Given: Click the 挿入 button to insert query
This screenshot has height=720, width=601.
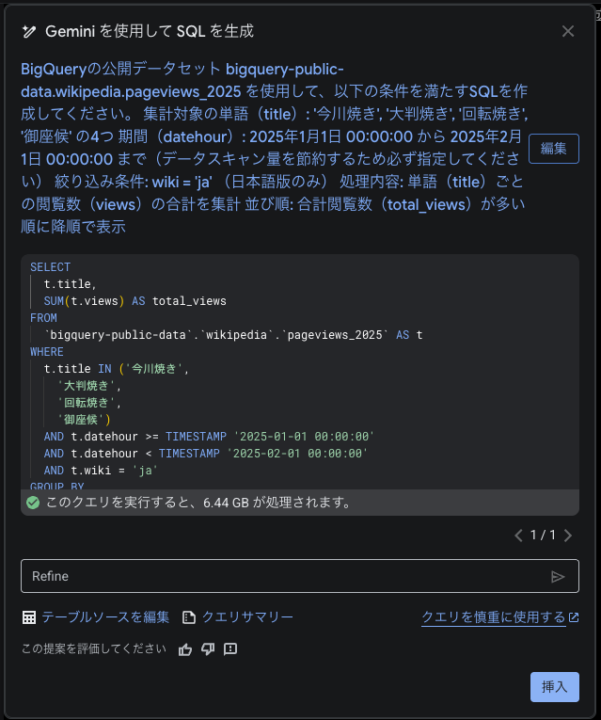Looking at the screenshot, I should tap(555, 687).
